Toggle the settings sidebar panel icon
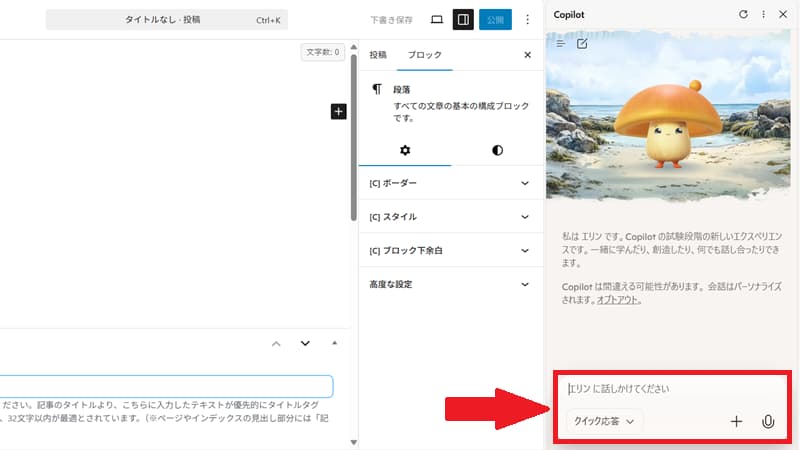Screen dimensions: 800x450 [x=463, y=20]
